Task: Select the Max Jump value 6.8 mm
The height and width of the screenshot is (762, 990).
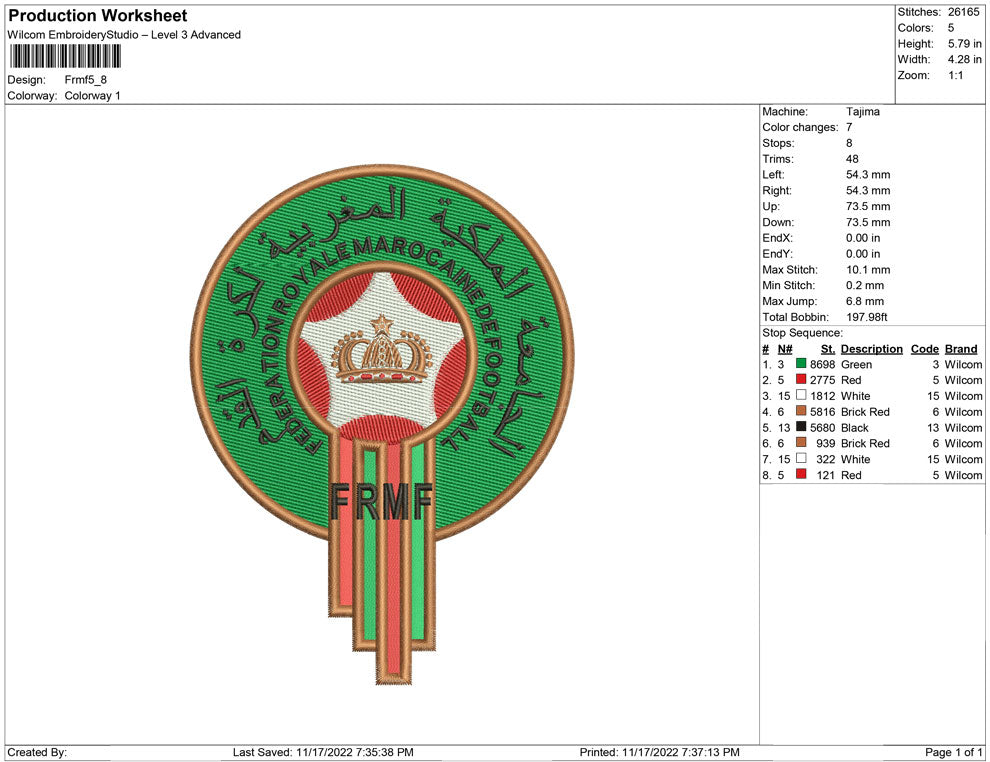Action: 865,301
